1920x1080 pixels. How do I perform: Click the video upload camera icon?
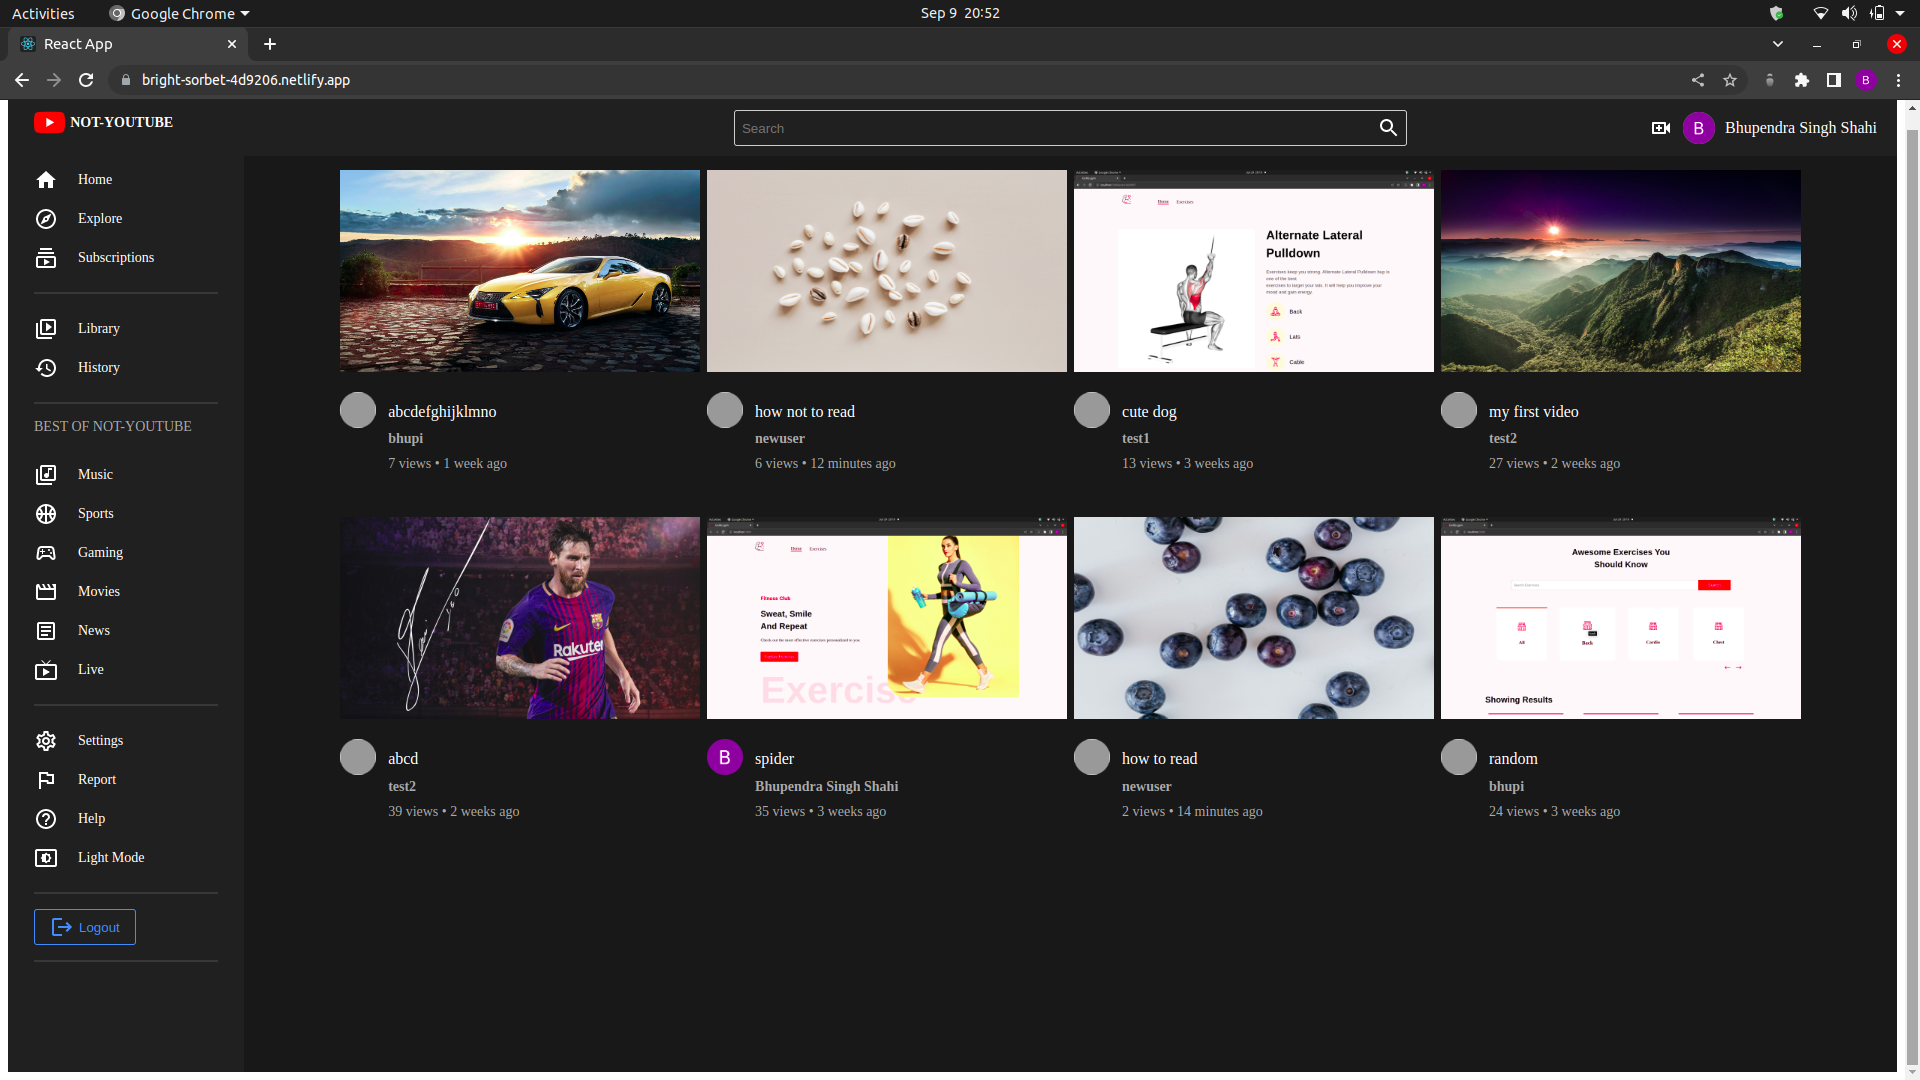(1660, 128)
